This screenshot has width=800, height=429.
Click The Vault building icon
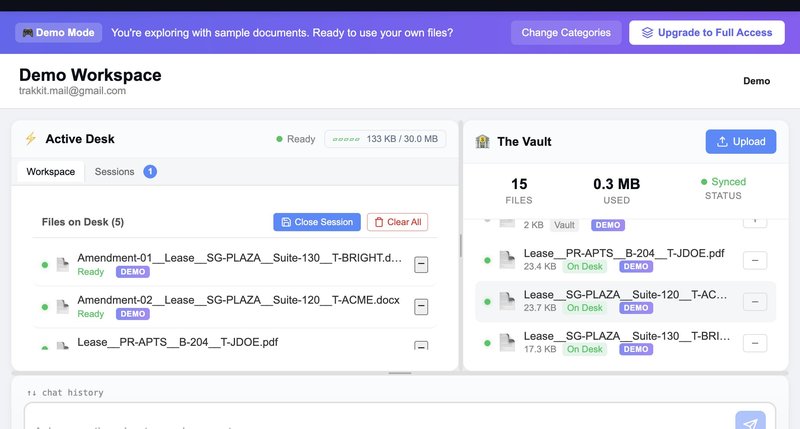pyautogui.click(x=482, y=141)
